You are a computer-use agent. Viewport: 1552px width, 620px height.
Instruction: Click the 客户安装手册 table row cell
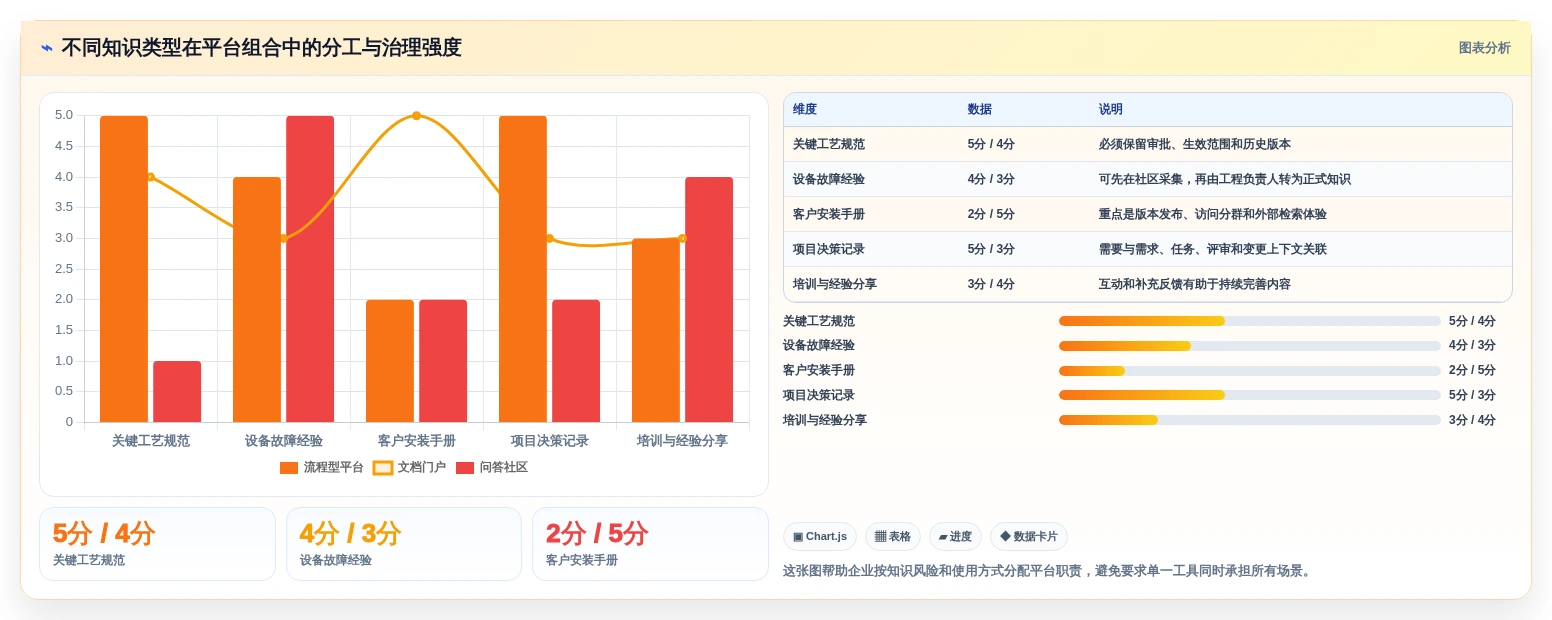[x=870, y=214]
